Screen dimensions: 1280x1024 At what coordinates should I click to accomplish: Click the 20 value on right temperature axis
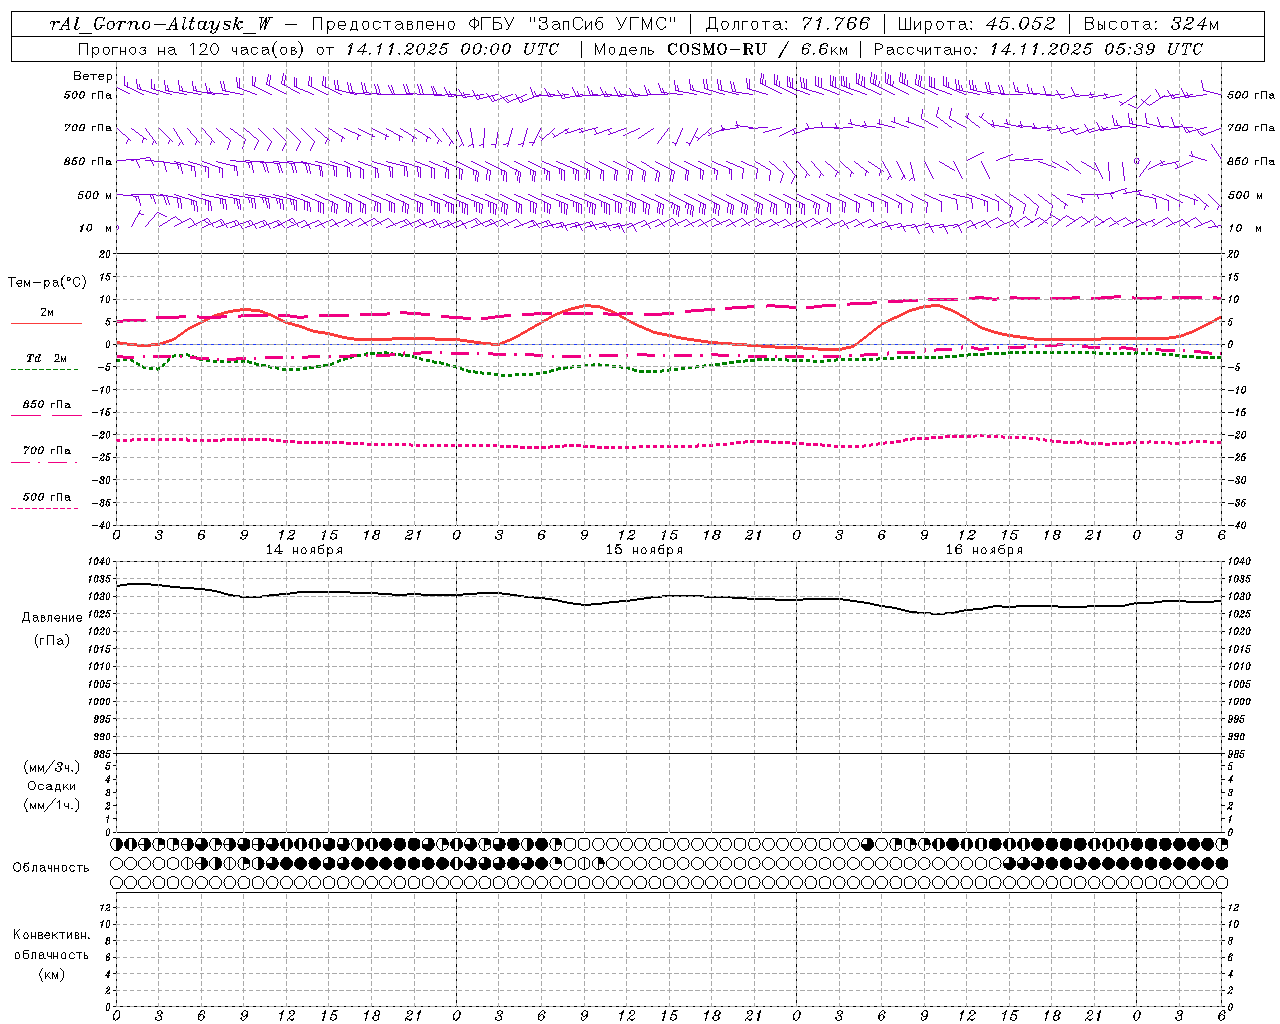(x=1234, y=255)
